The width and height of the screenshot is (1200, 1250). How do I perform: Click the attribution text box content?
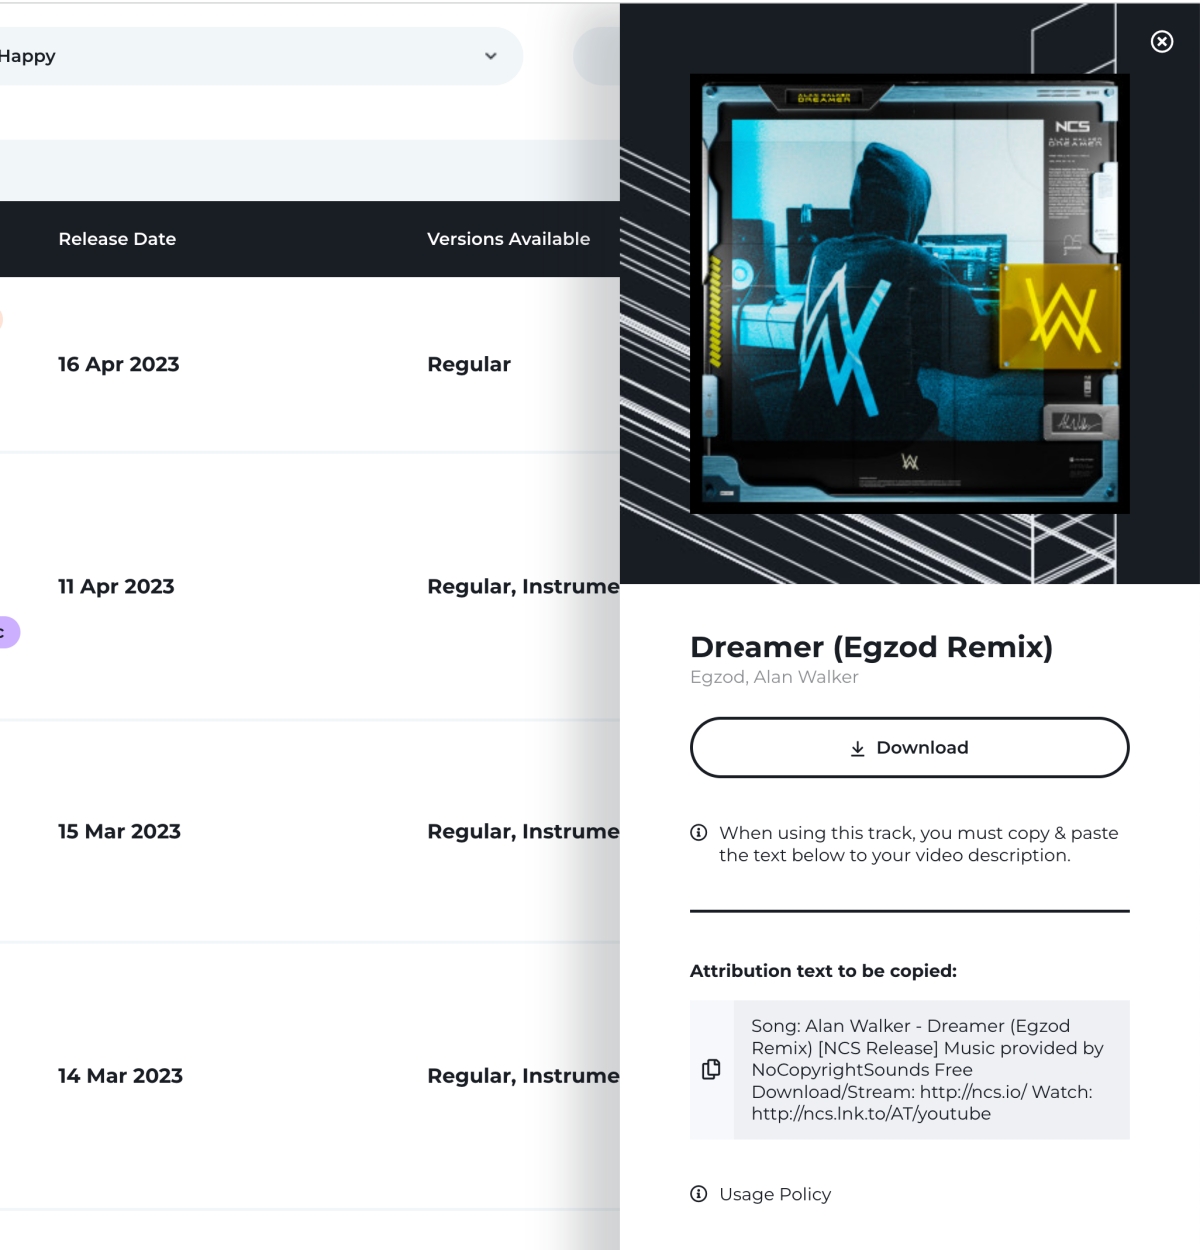tap(931, 1069)
